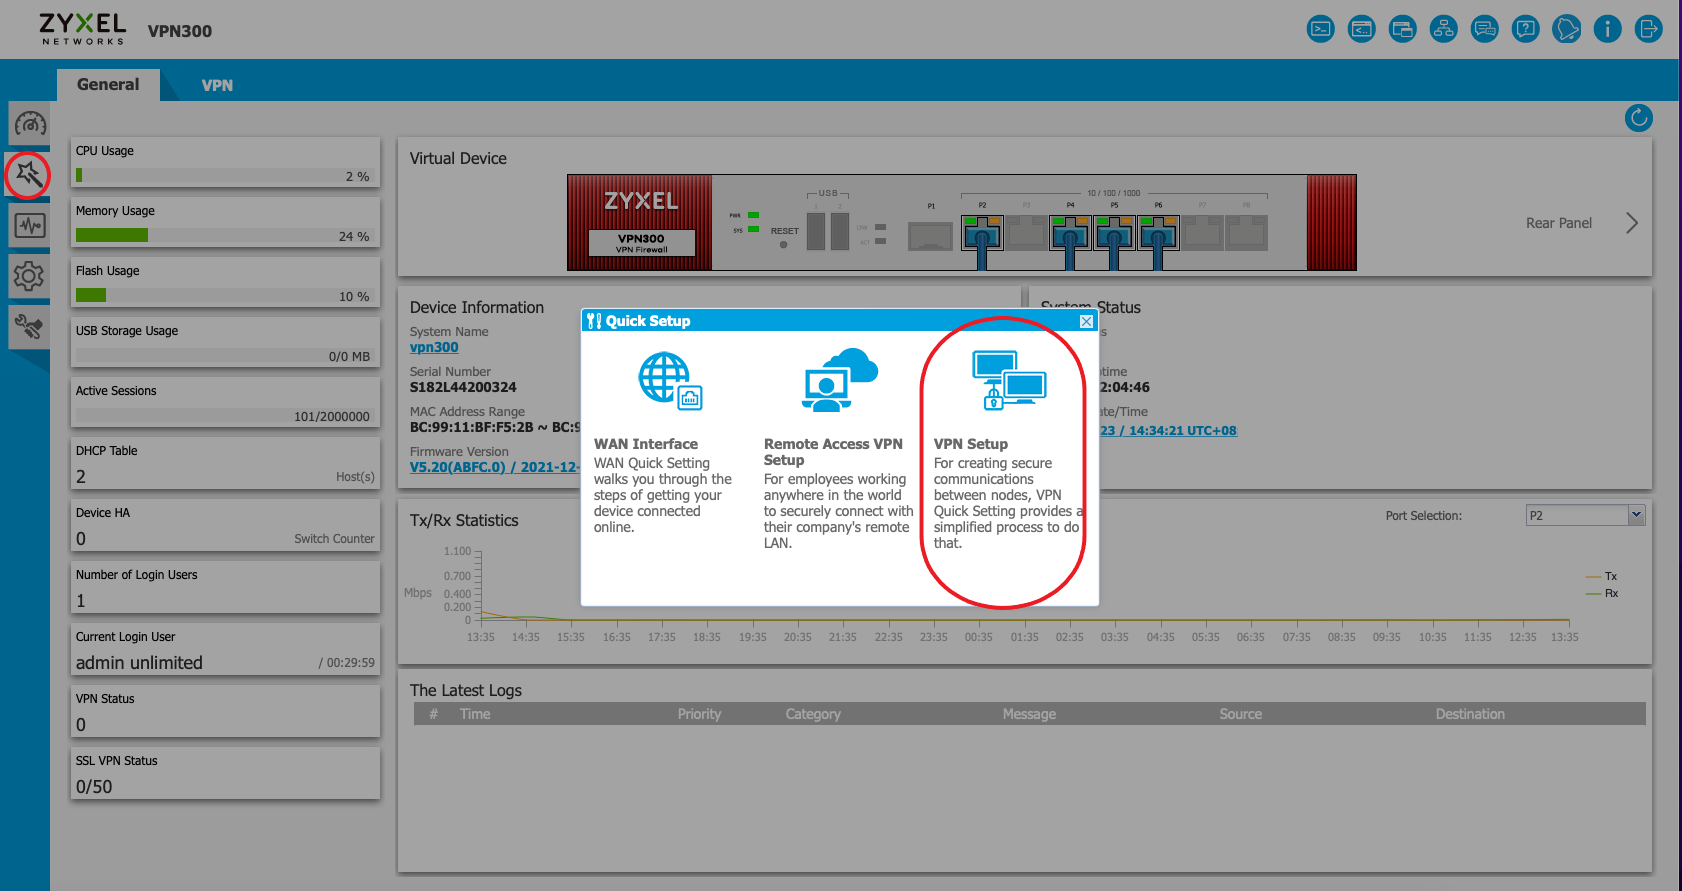Switch to the VPN tab

click(x=217, y=85)
